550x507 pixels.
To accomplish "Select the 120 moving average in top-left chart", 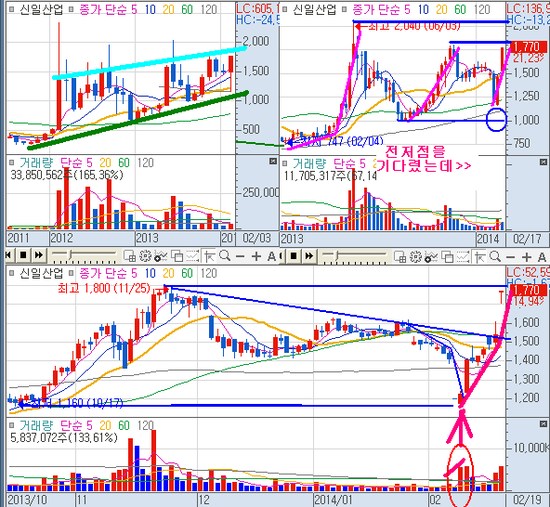I will 209,9.
